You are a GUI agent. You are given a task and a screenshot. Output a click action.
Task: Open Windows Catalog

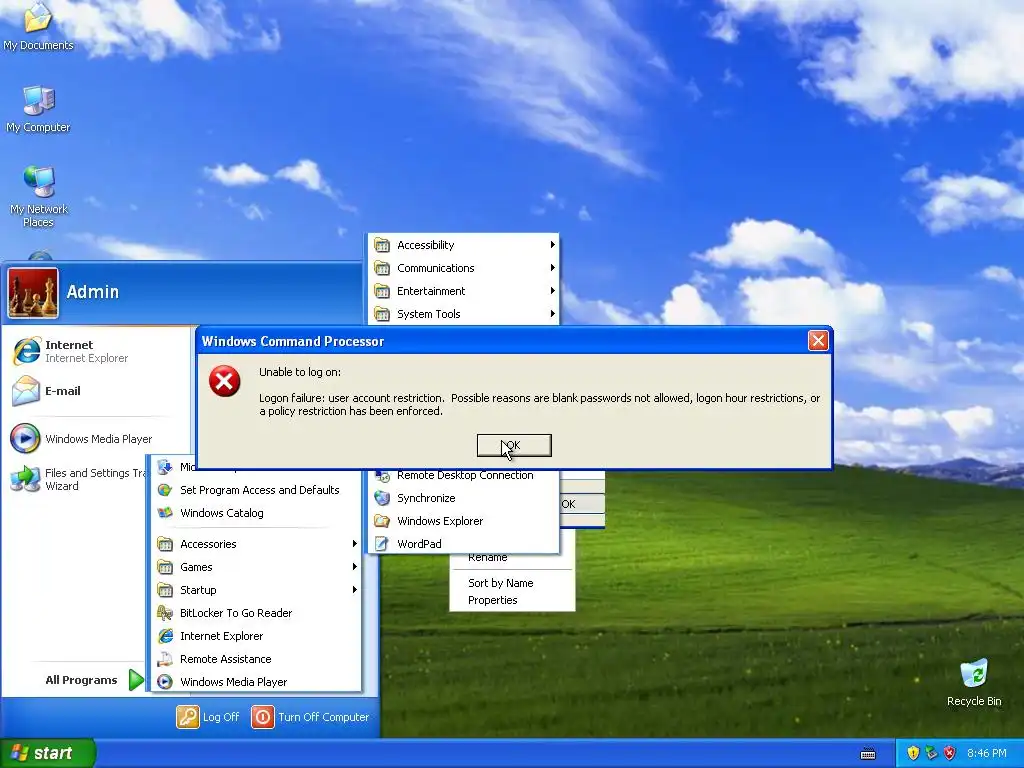point(257,513)
